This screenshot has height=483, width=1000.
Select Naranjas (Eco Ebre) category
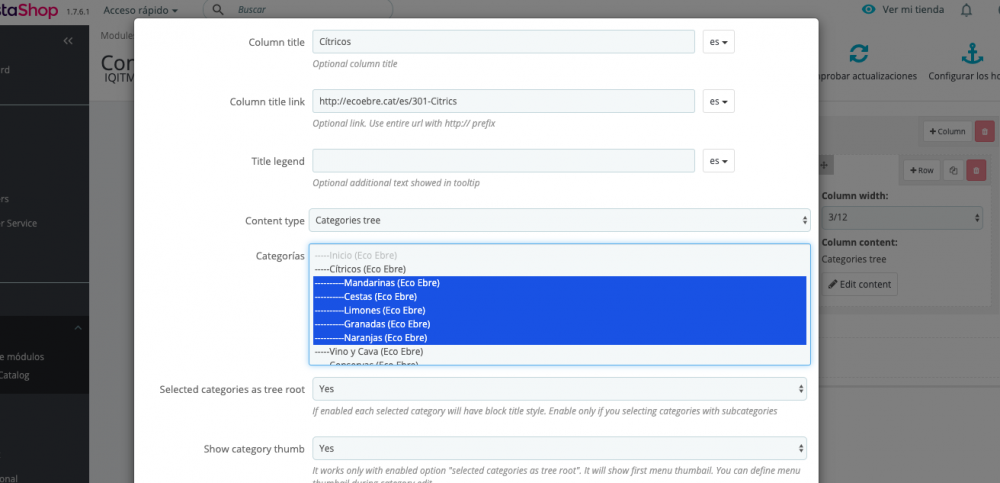[x=559, y=338]
